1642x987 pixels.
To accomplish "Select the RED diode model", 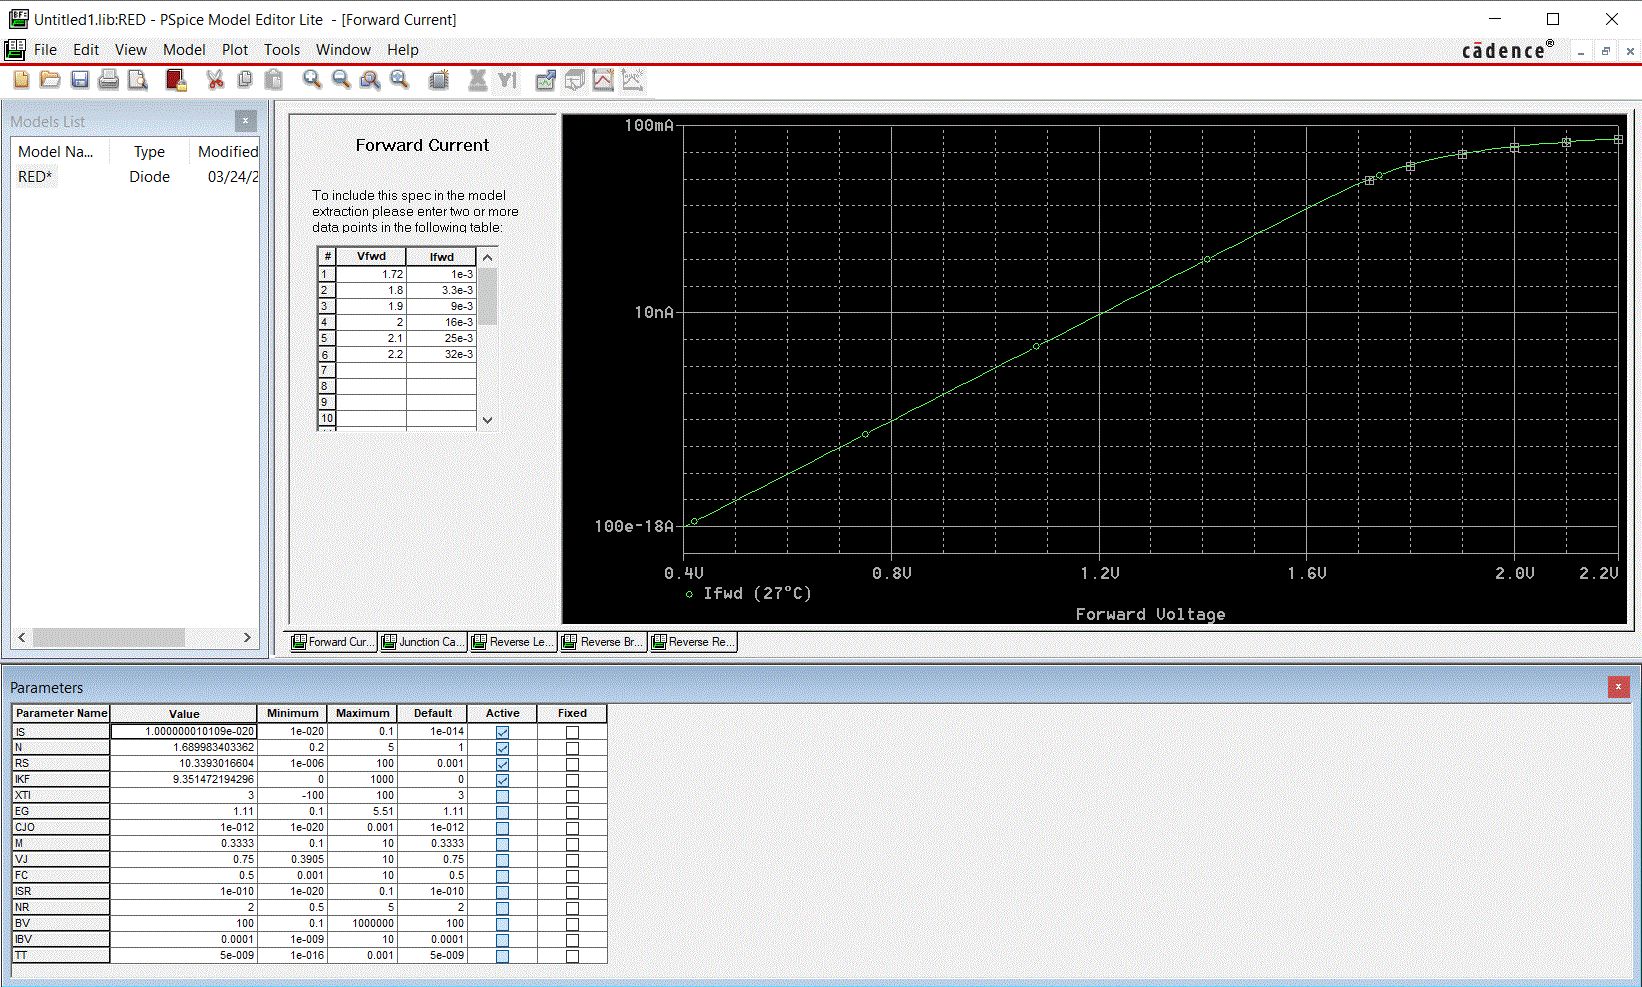I will (x=35, y=177).
